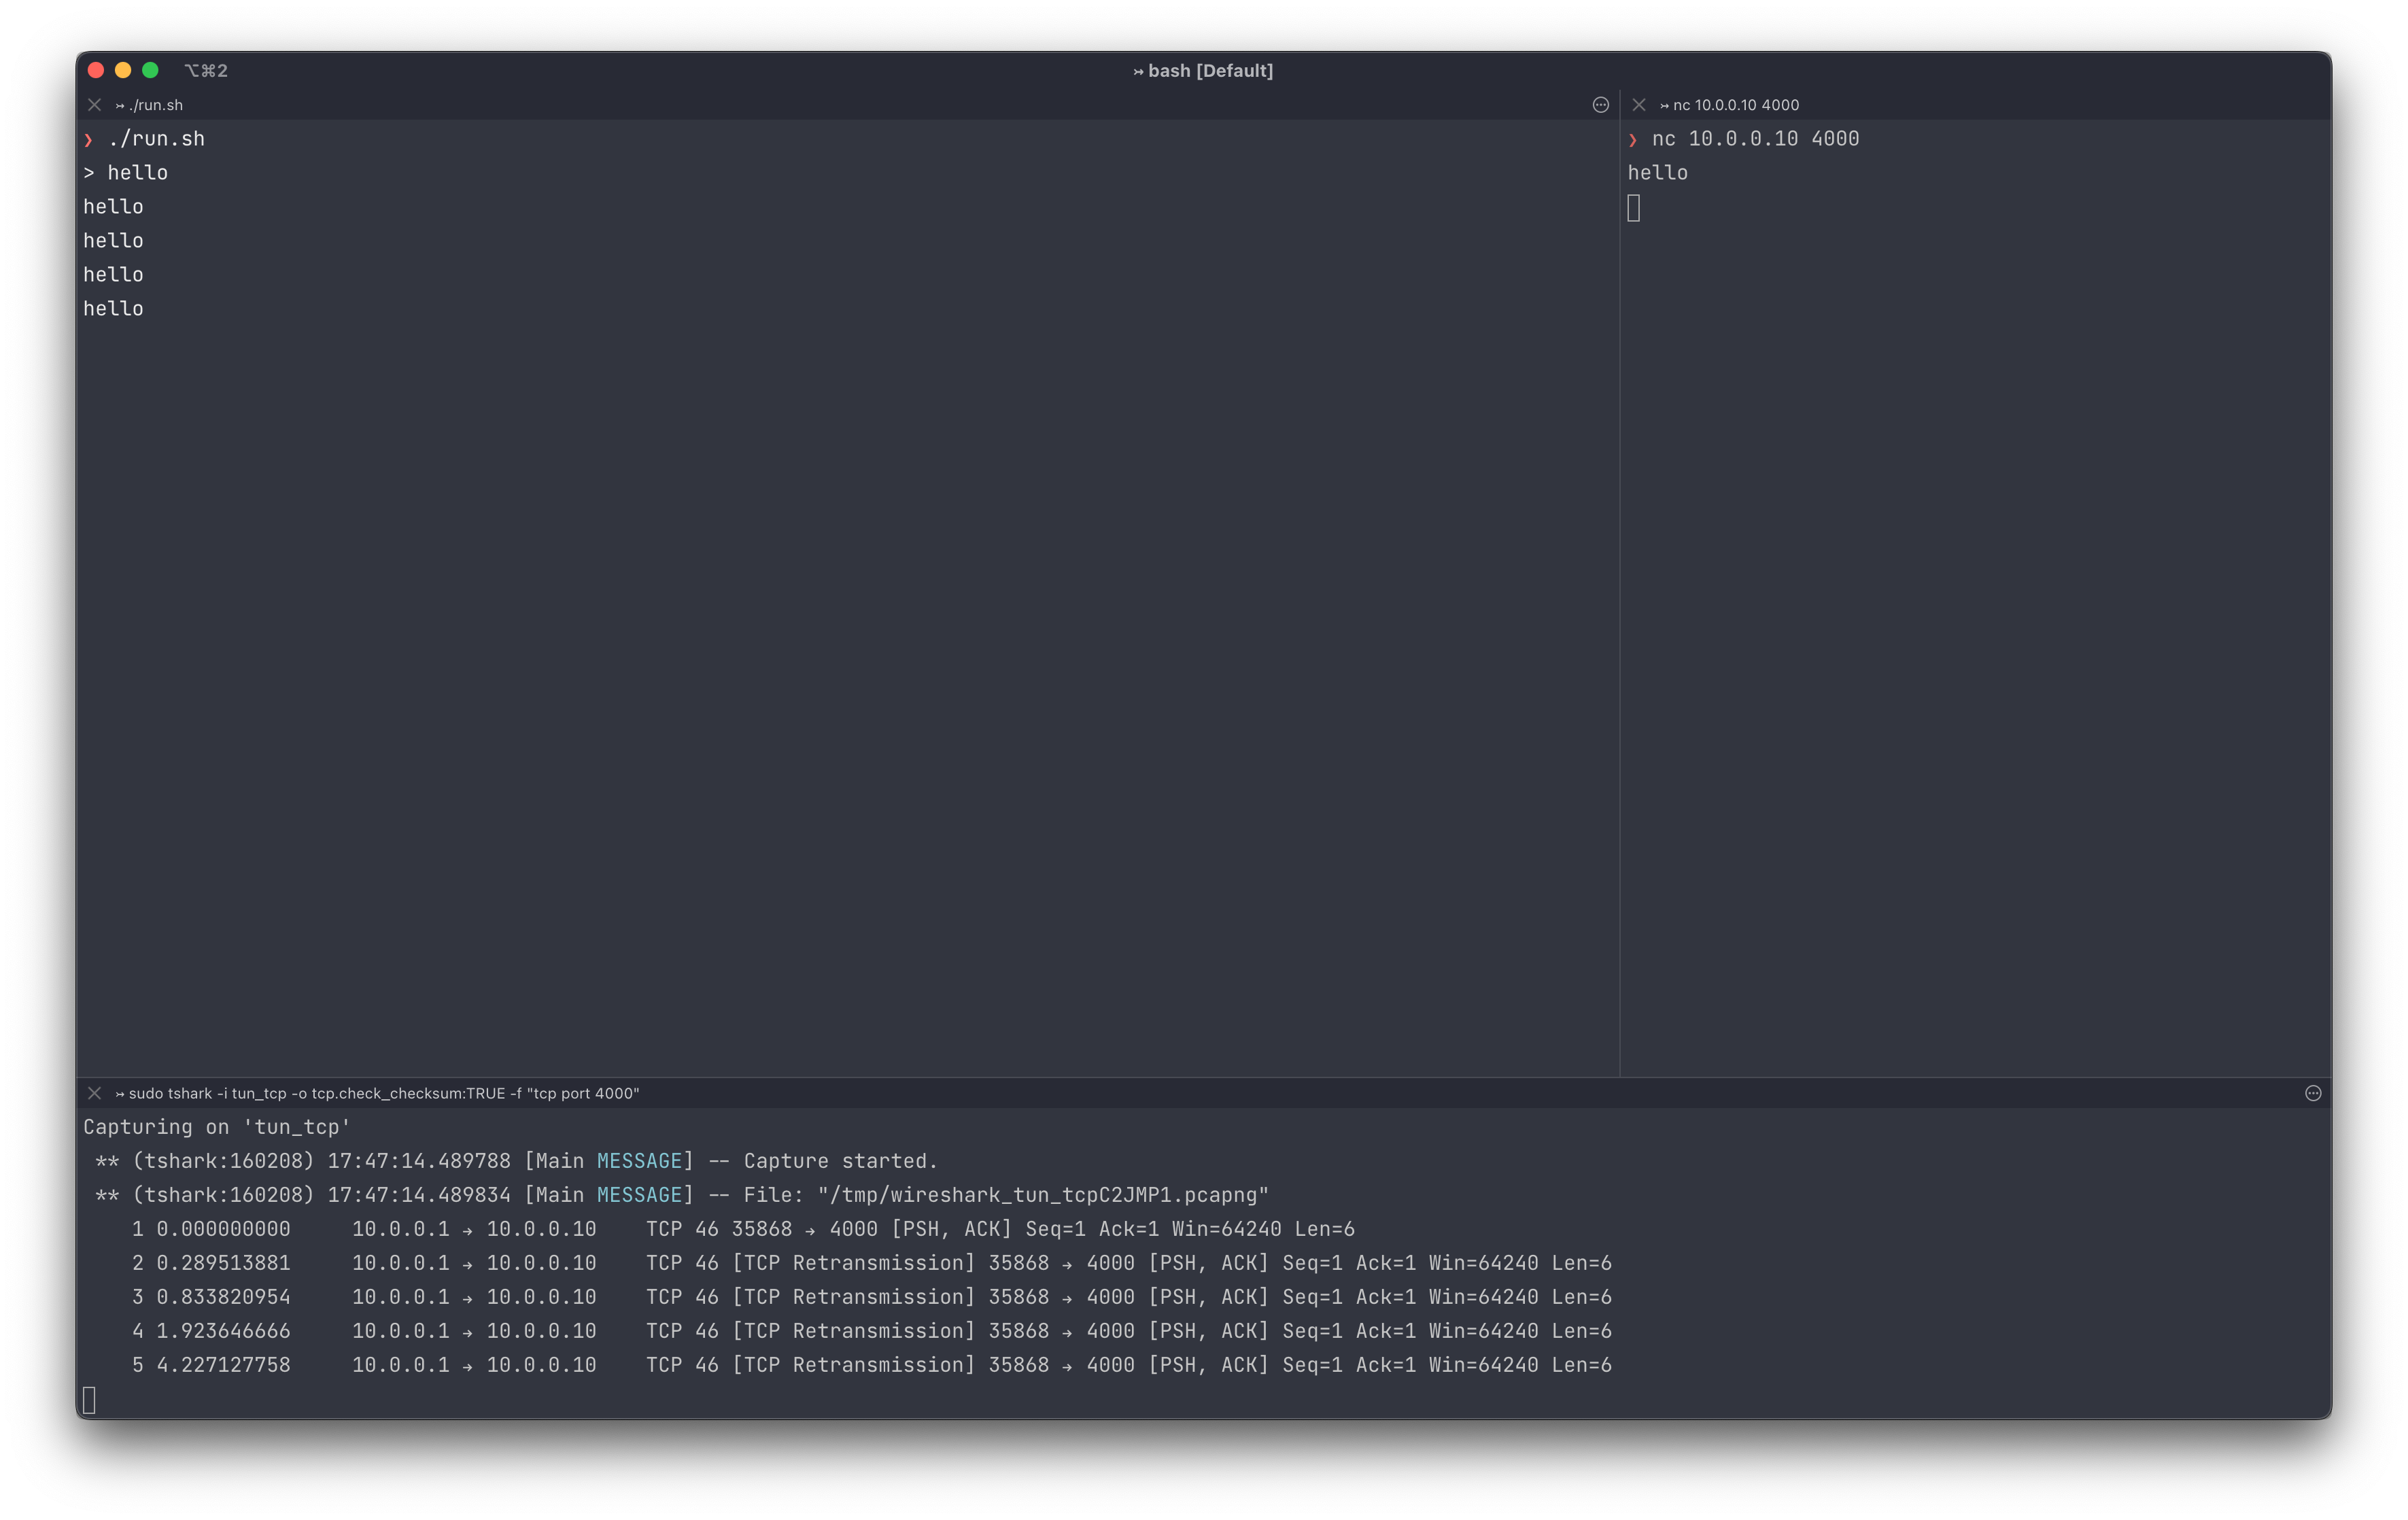Click the red close window button
The image size is (2408, 1520).
[96, 70]
